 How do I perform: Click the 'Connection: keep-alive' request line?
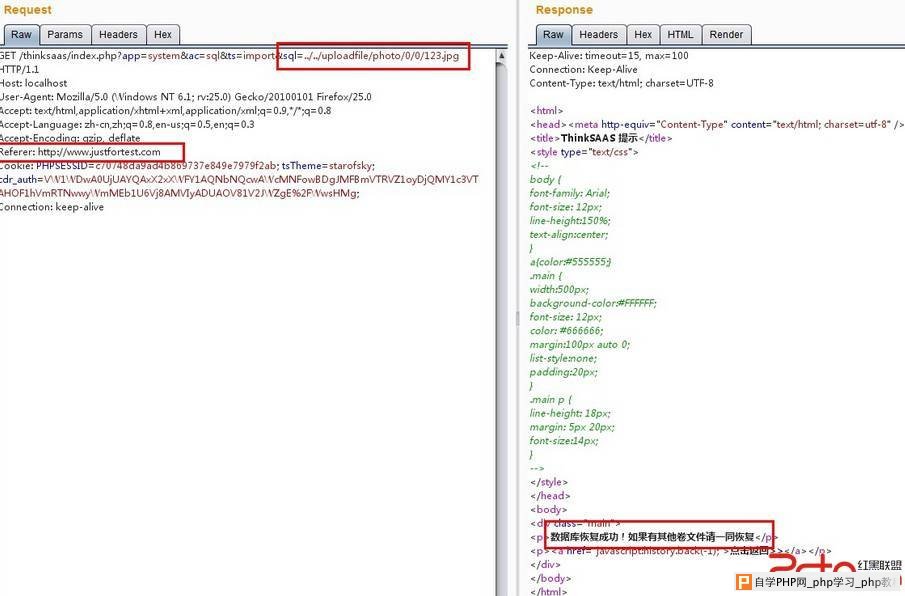click(x=52, y=207)
